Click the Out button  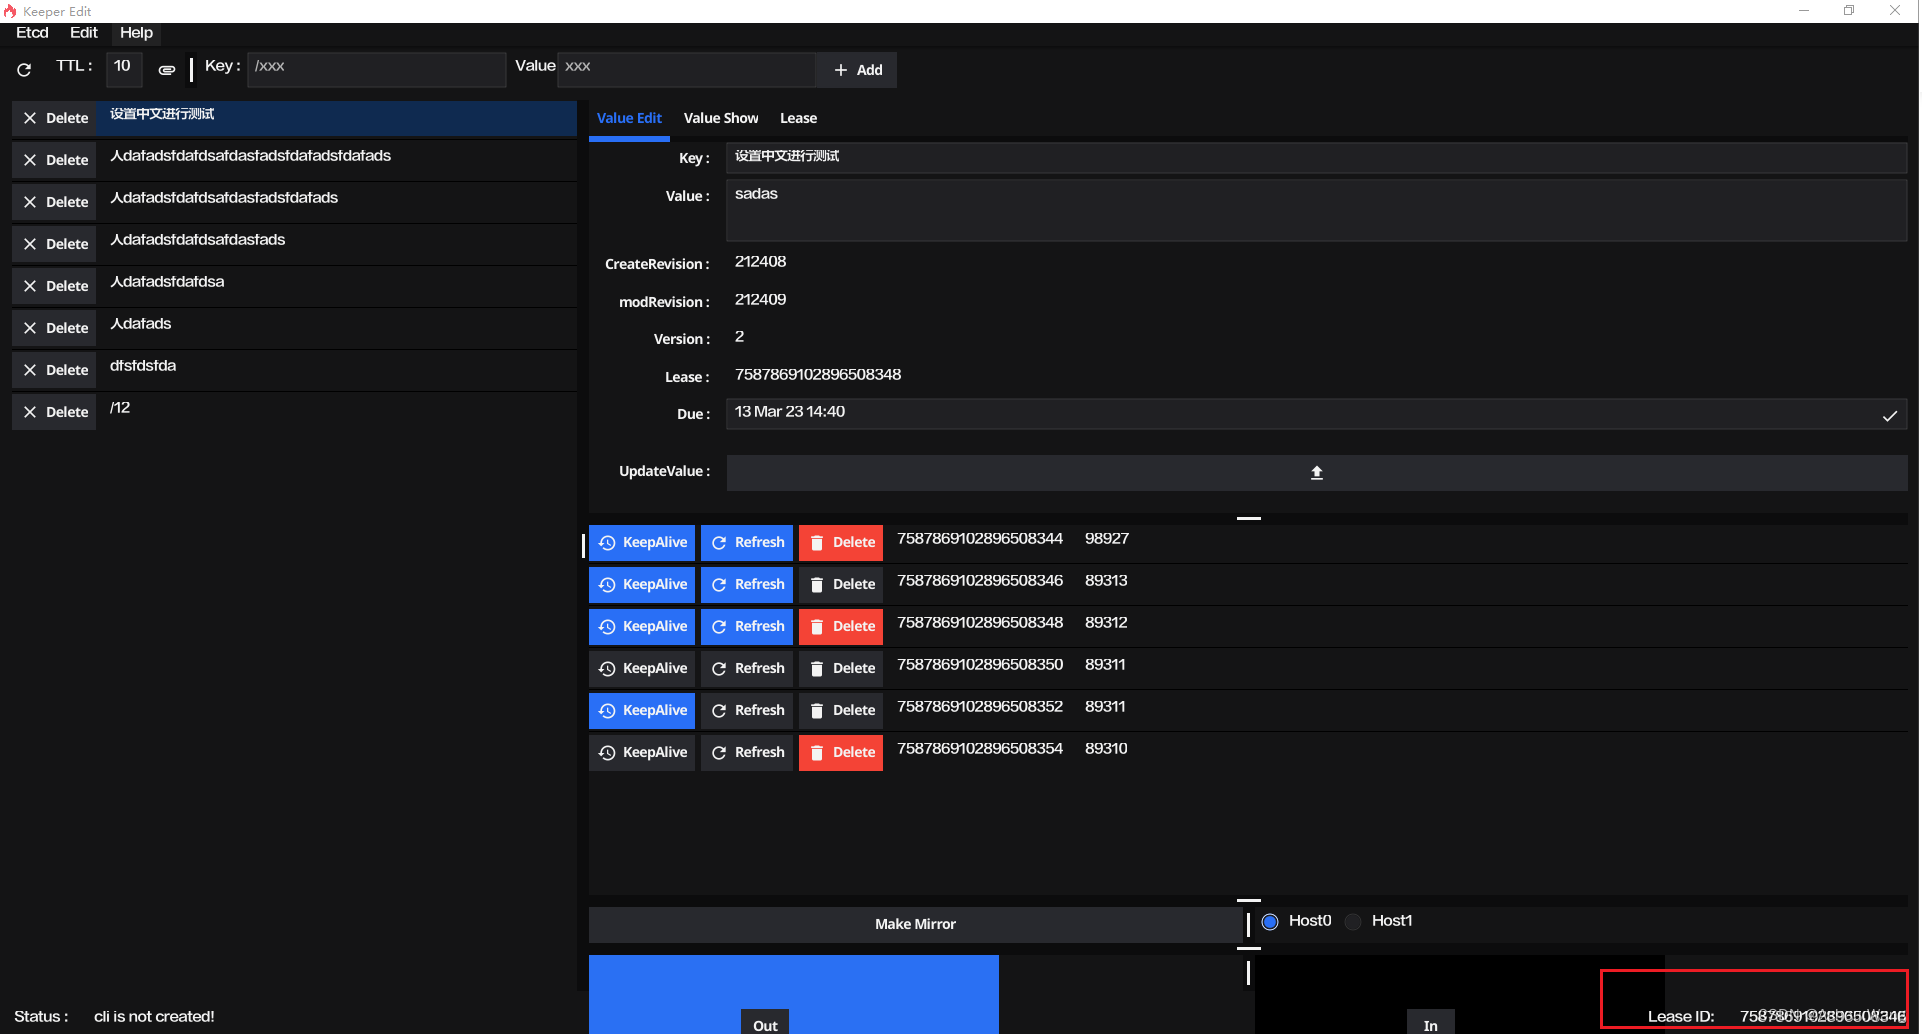[x=765, y=1024]
